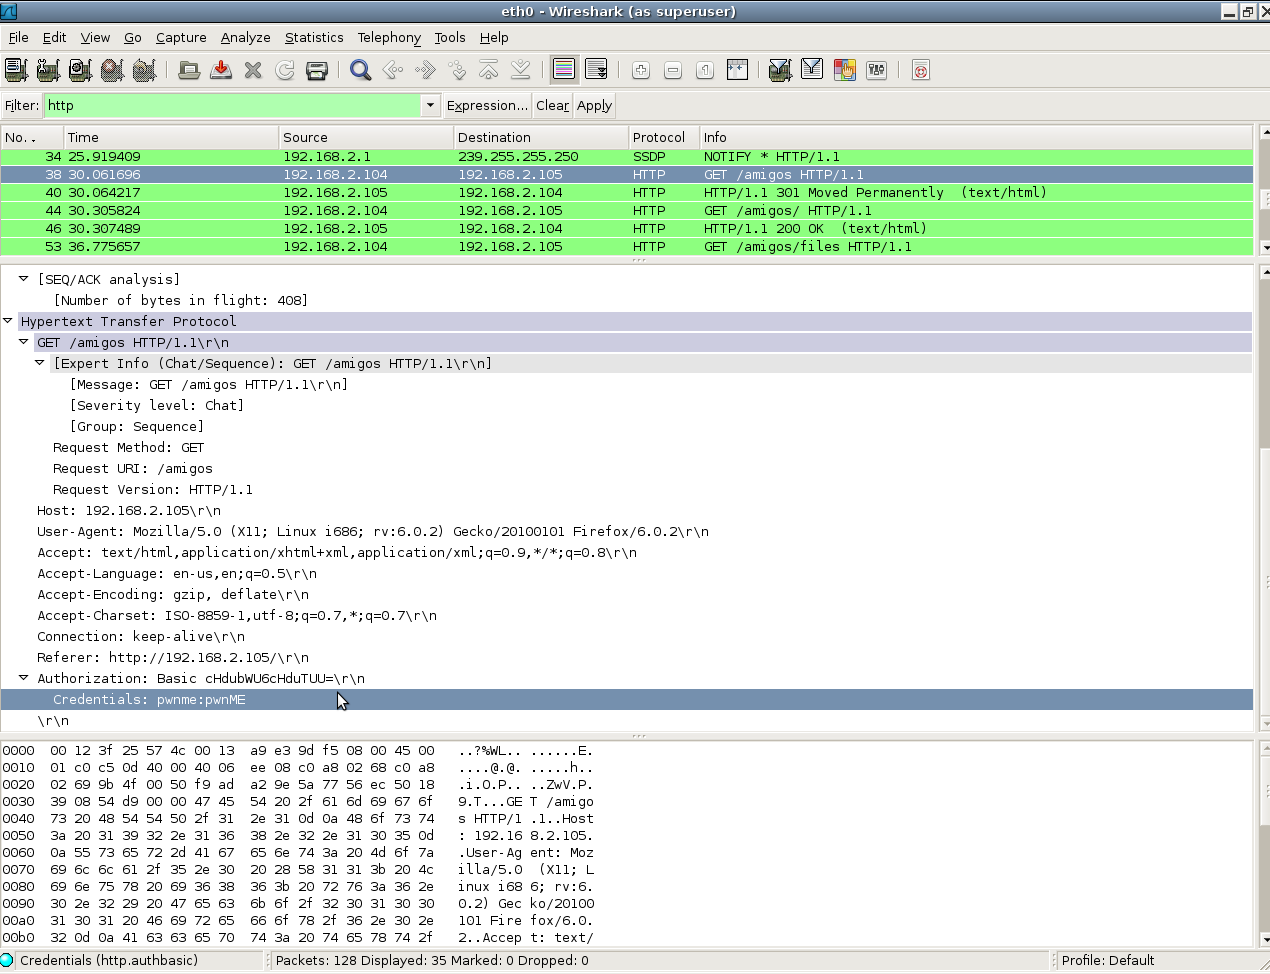This screenshot has height=974, width=1270.
Task: Open the filter history dropdown arrow
Action: click(430, 105)
